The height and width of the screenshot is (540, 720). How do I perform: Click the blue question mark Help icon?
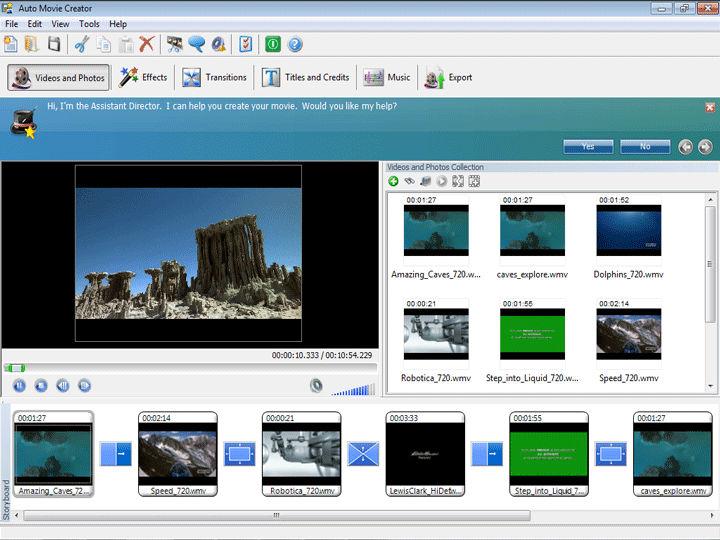(x=295, y=44)
